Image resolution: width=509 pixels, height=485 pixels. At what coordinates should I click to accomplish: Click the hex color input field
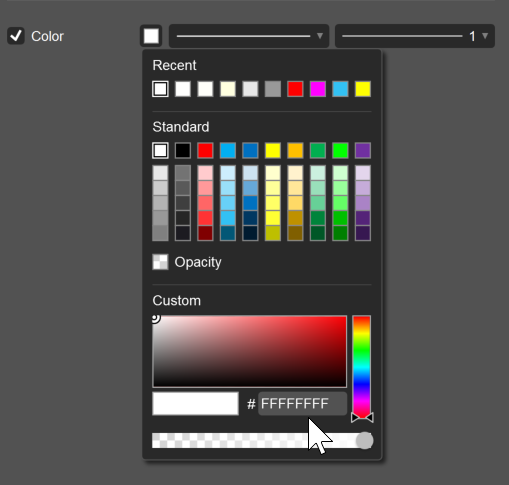302,404
